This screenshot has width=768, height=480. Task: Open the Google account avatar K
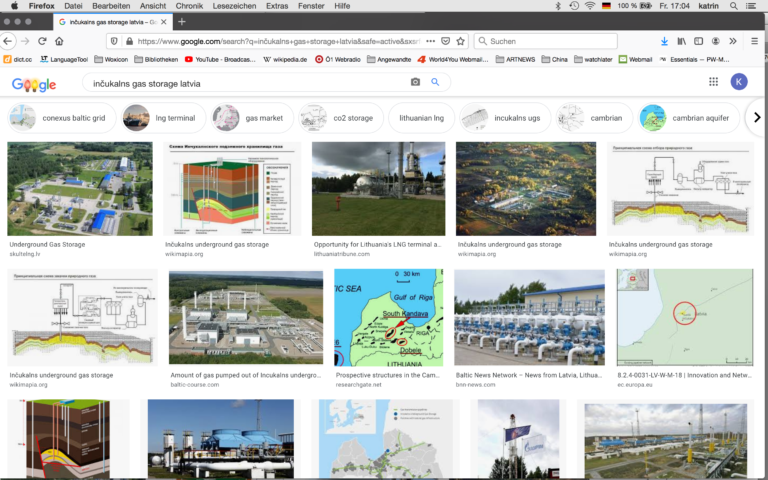click(x=739, y=82)
